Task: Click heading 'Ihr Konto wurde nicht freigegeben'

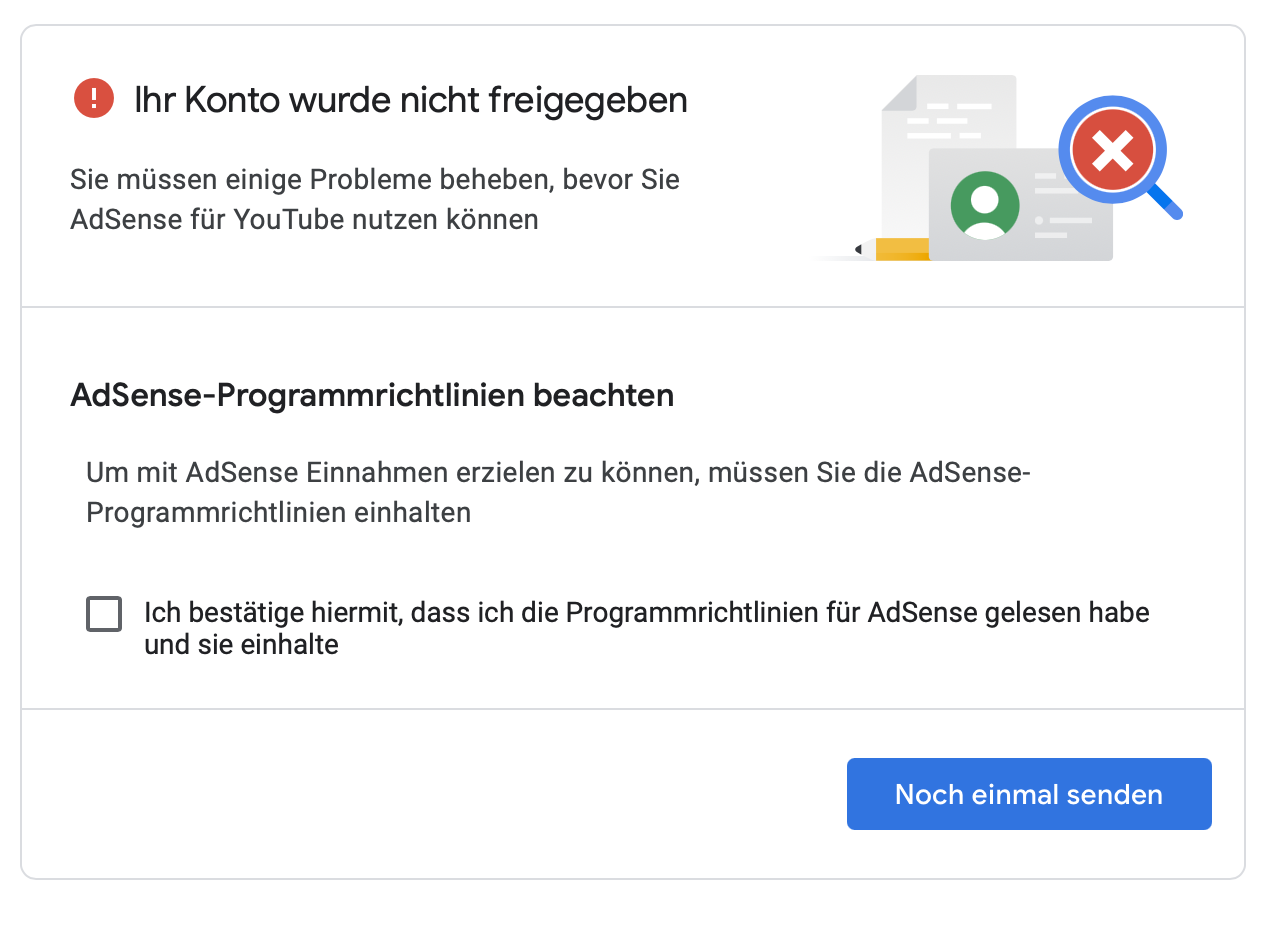Action: [410, 100]
